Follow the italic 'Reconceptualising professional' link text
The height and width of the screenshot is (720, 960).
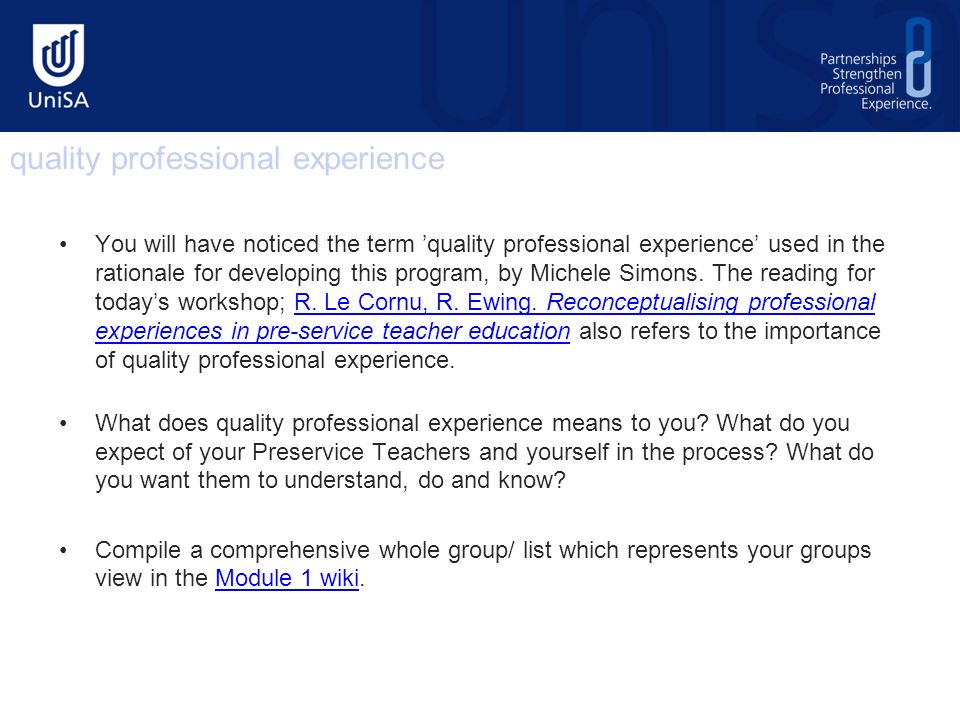point(710,302)
